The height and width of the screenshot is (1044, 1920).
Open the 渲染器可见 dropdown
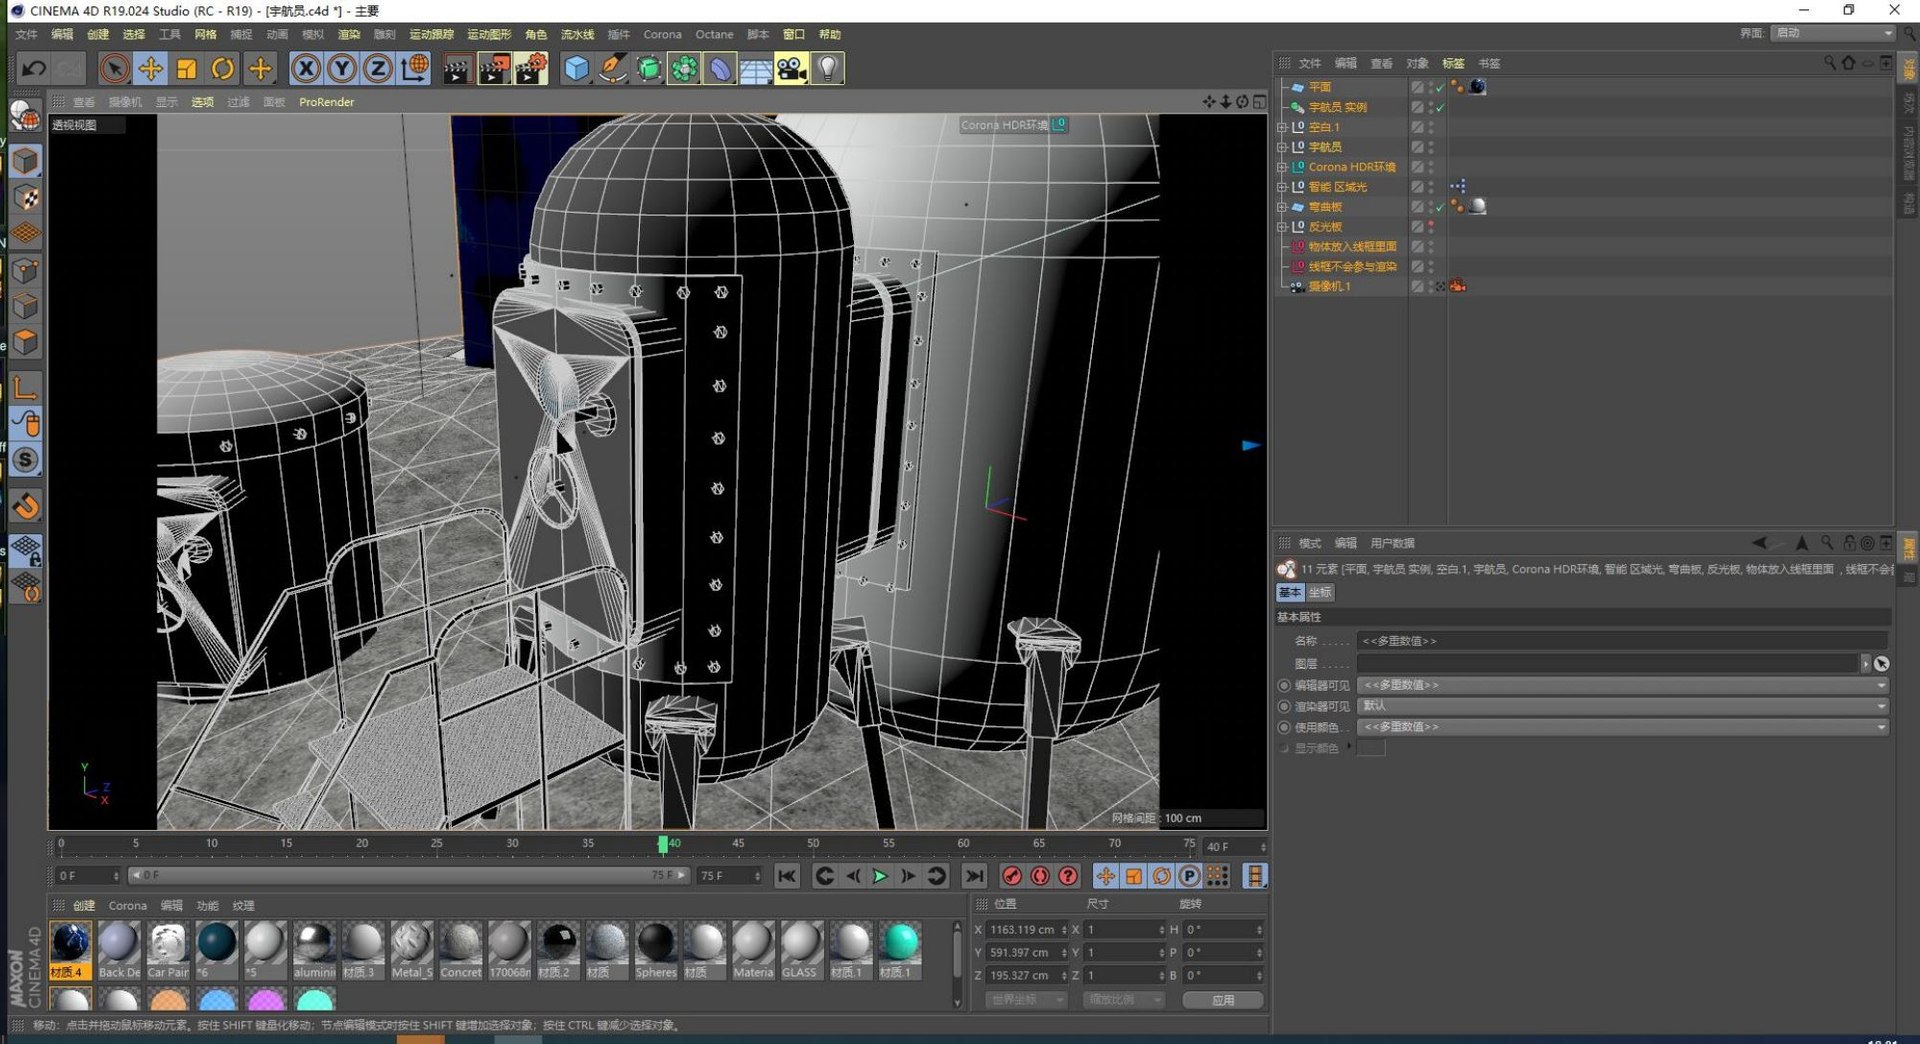coord(1622,706)
